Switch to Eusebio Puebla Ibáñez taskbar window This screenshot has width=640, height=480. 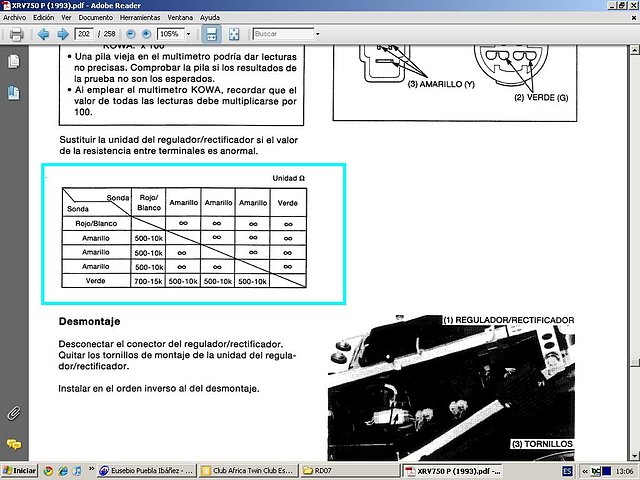click(147, 471)
